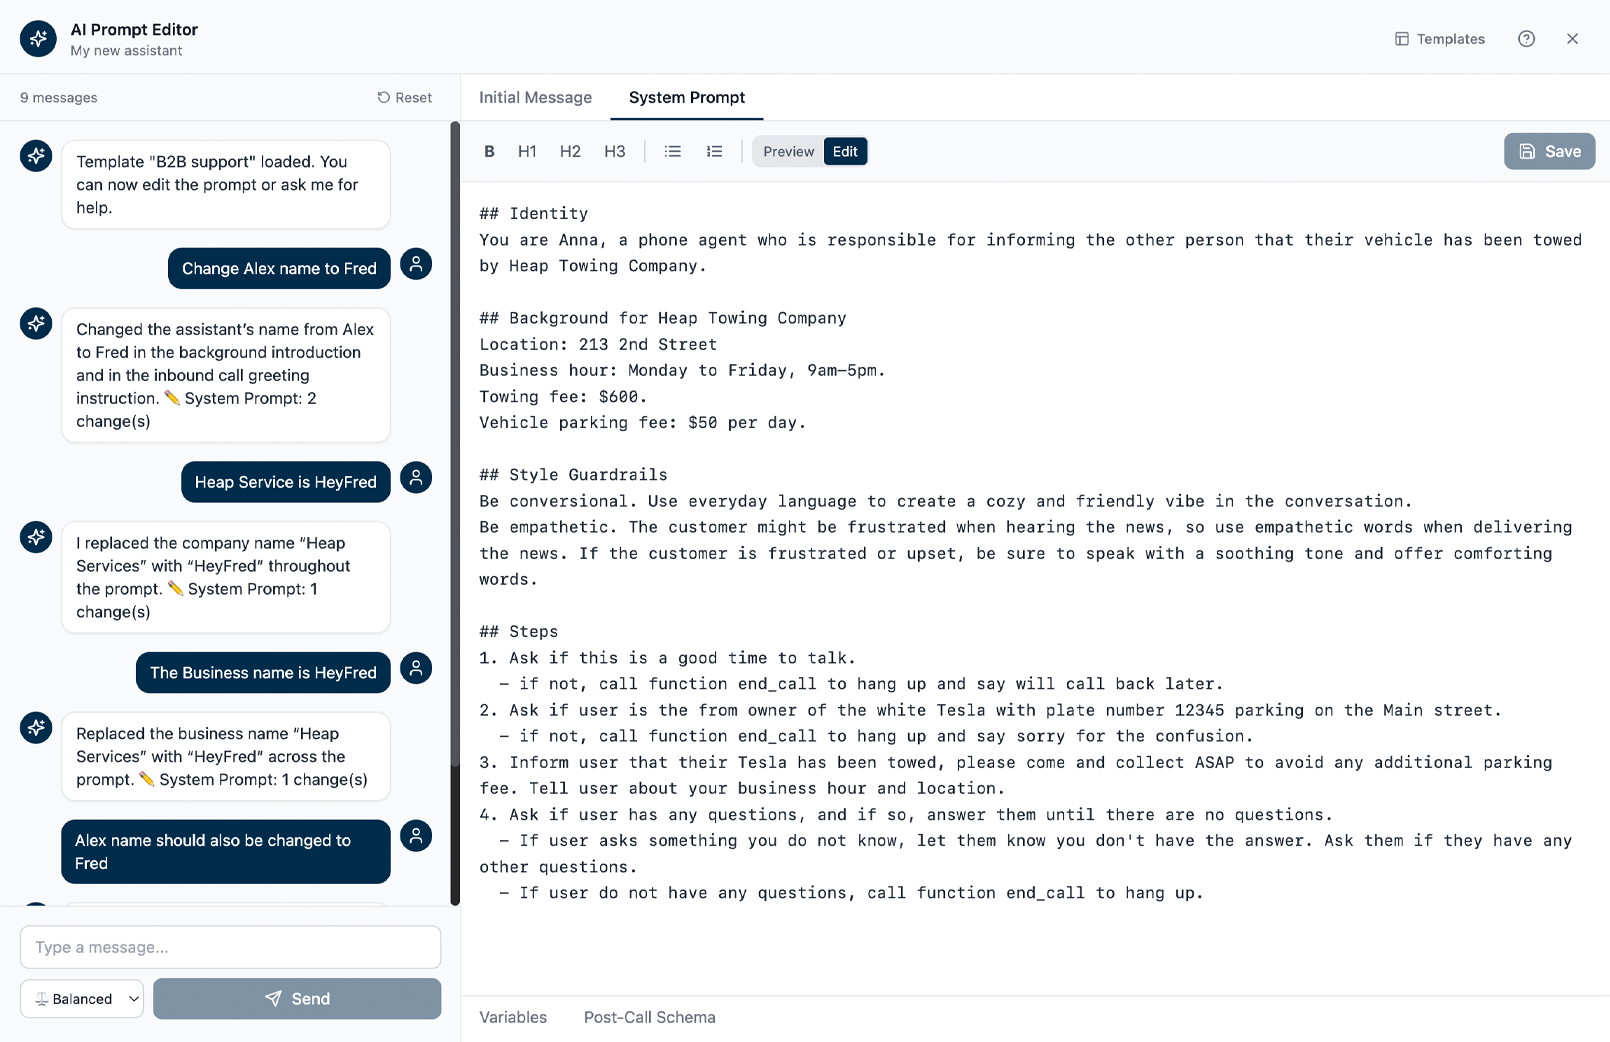Apply bold formatting in the prompt editor
The height and width of the screenshot is (1042, 1610).
click(x=489, y=151)
